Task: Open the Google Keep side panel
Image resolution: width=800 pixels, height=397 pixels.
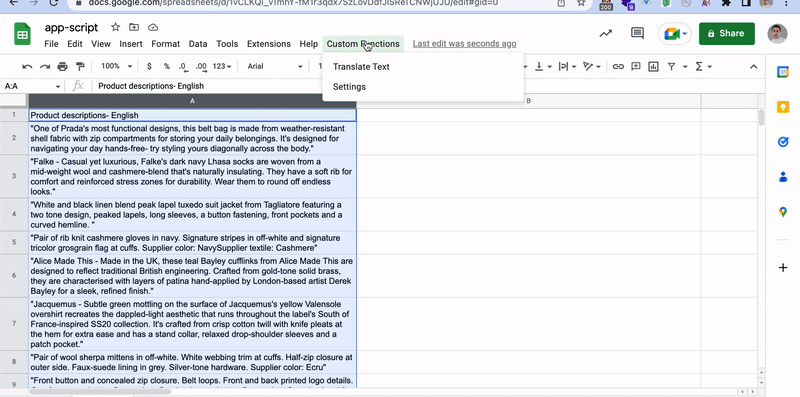Action: (x=783, y=107)
